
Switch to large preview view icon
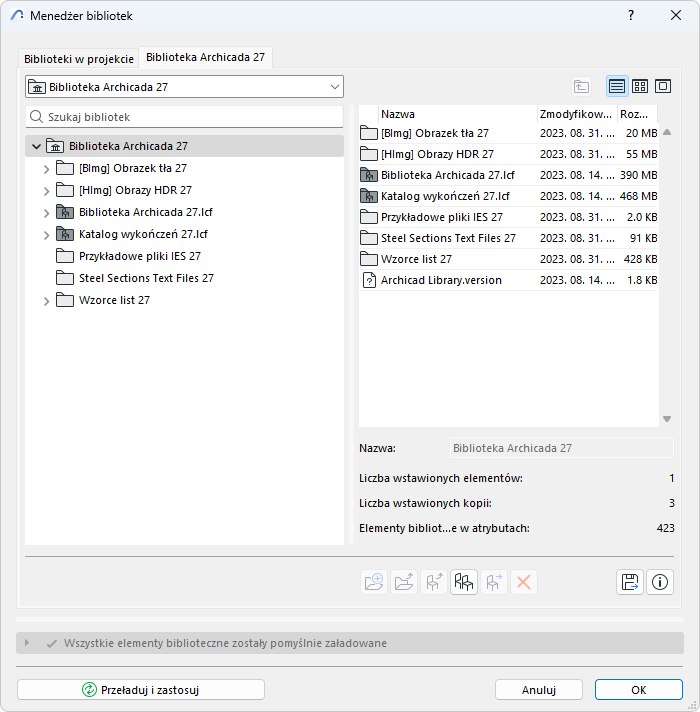(x=663, y=86)
